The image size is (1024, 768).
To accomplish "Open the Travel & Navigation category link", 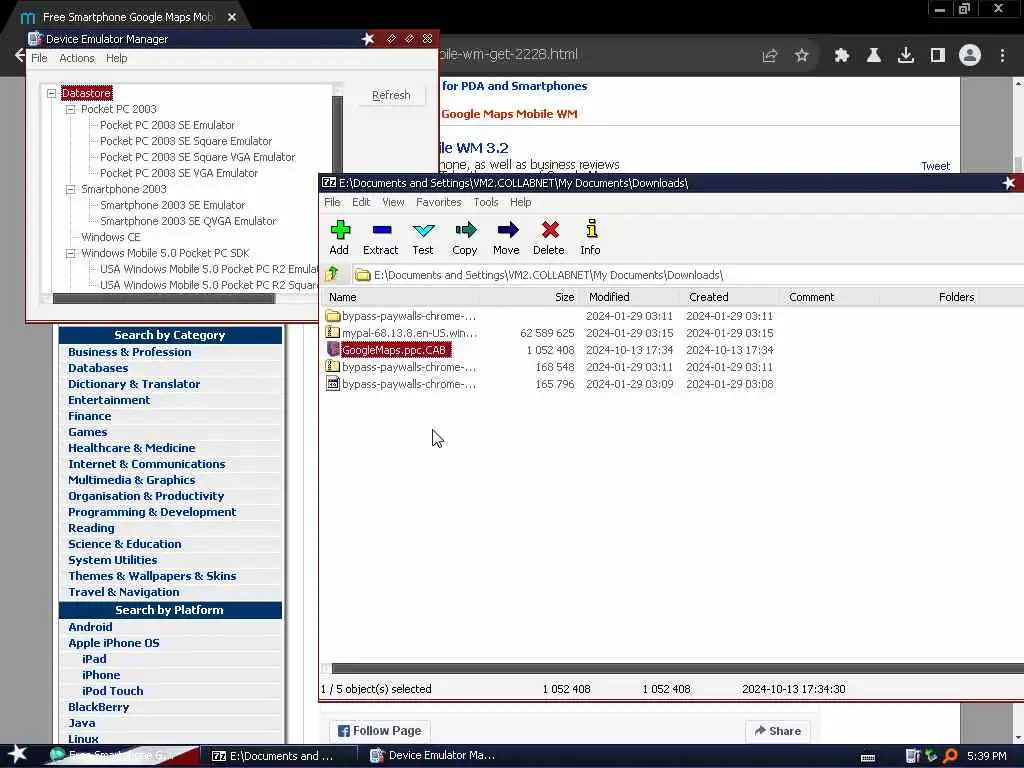I will pyautogui.click(x=123, y=592).
